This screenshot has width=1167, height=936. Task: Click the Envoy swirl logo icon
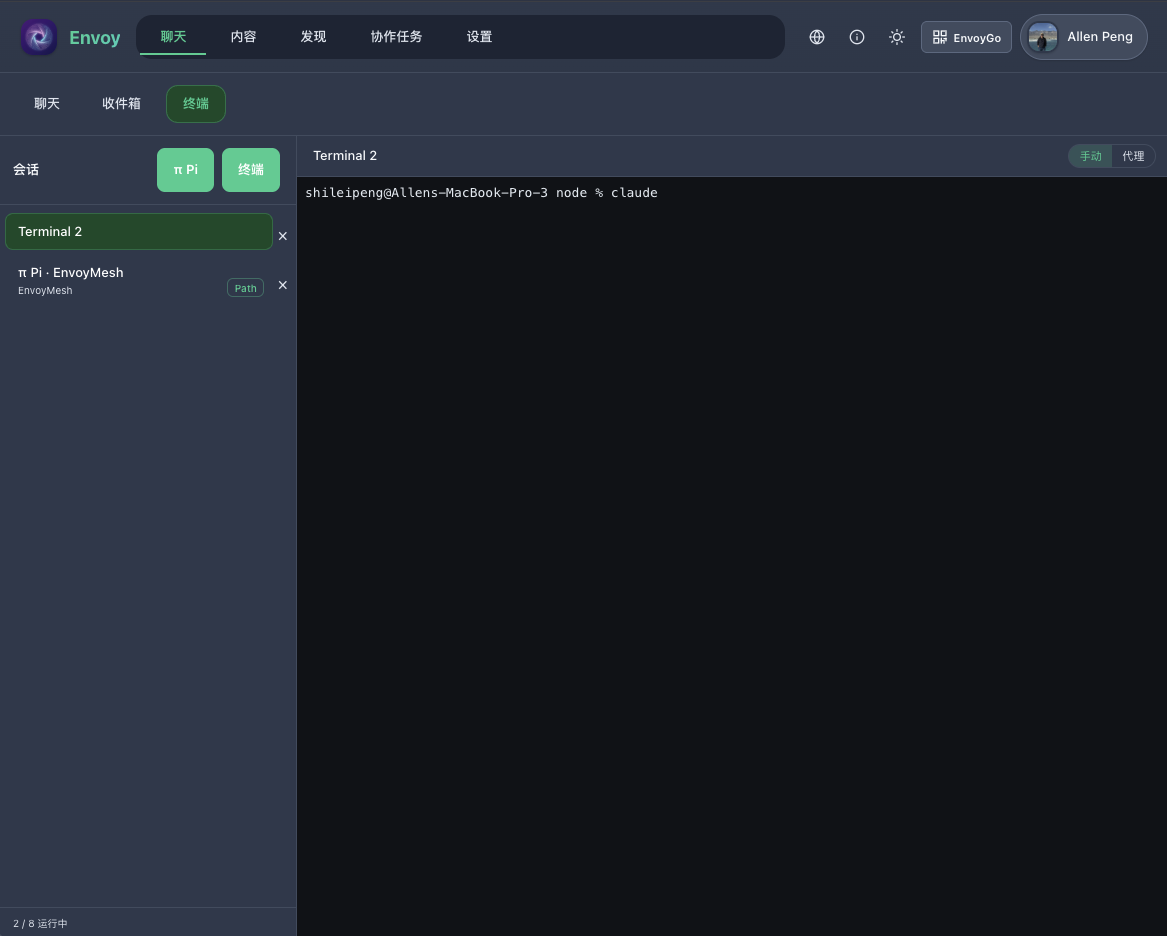[x=39, y=37]
